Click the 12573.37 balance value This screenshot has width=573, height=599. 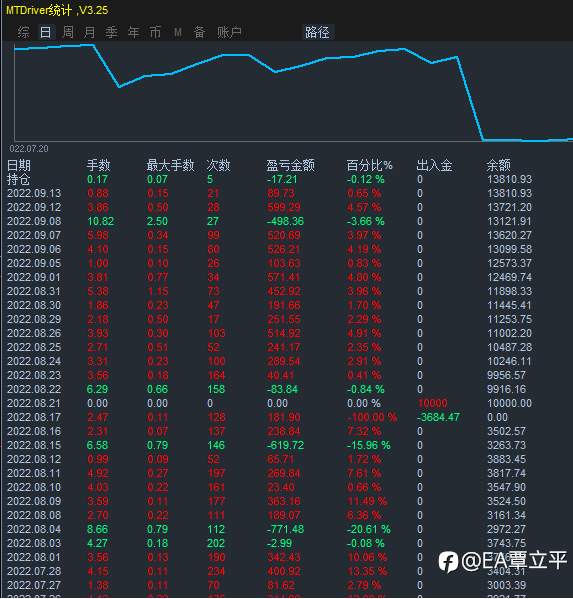tap(510, 264)
